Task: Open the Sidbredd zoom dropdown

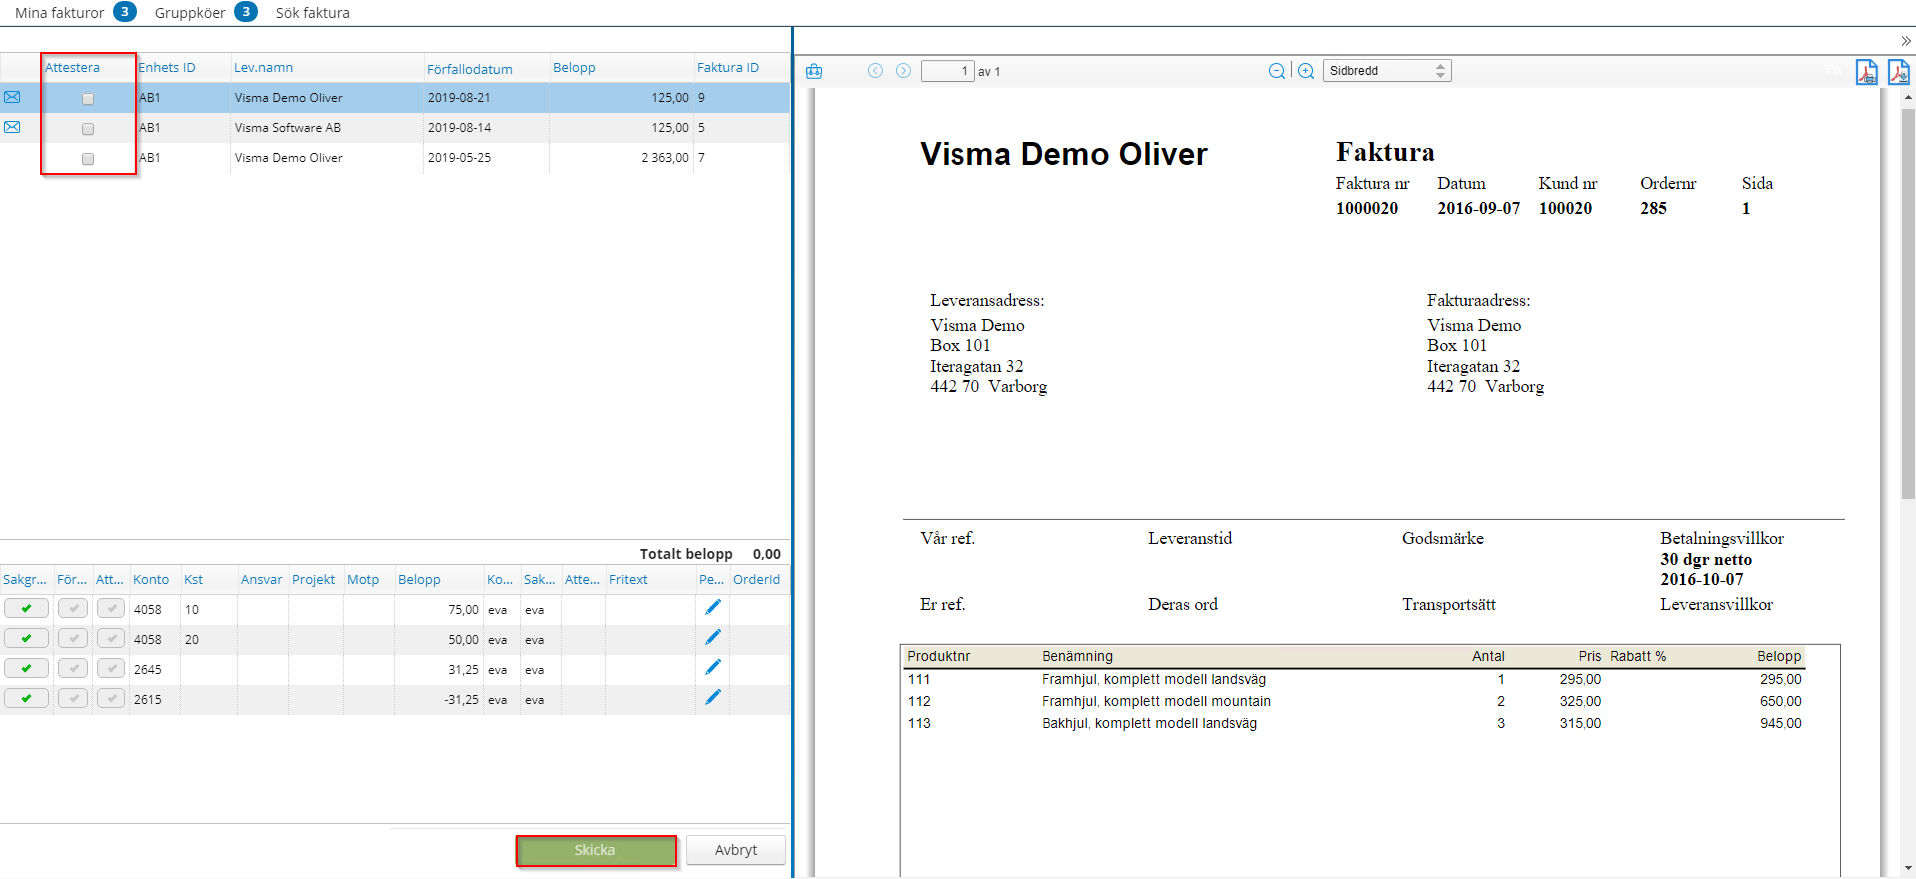Action: (1386, 71)
